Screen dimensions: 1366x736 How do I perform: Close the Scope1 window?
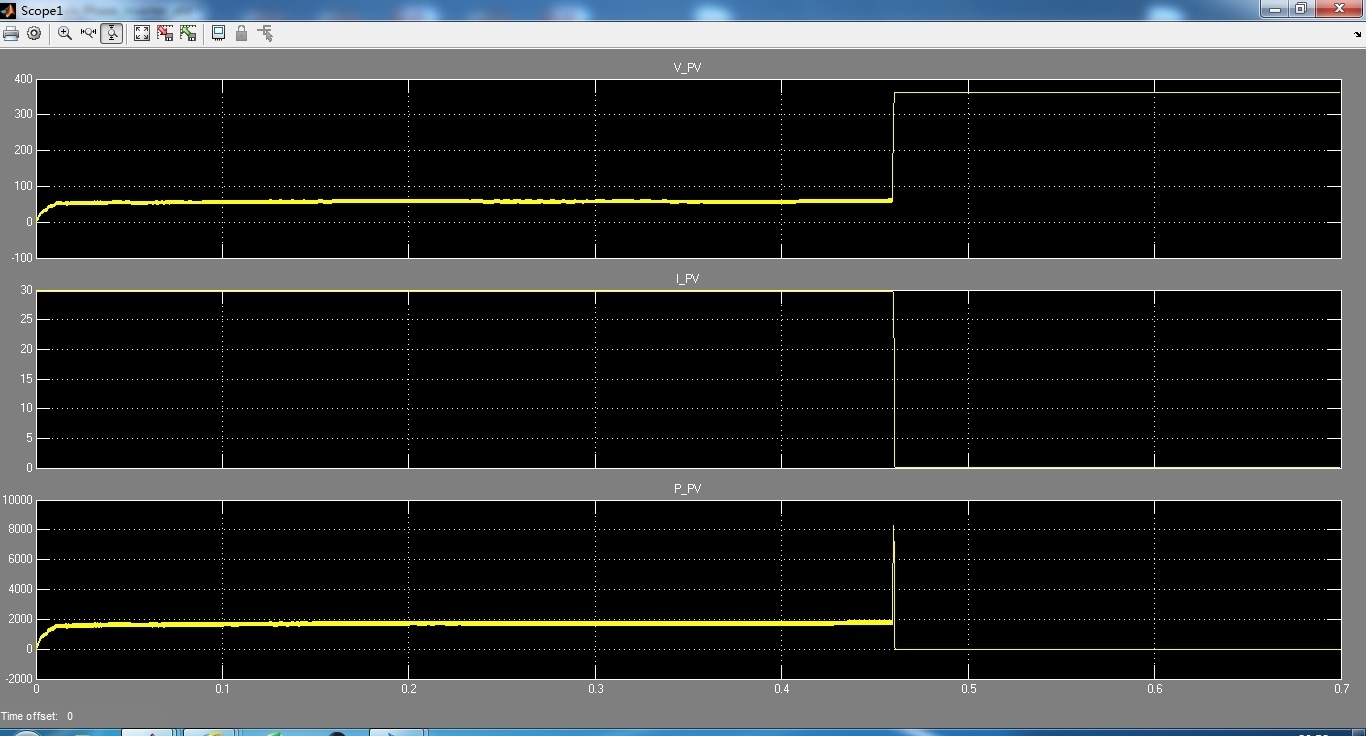point(1338,8)
